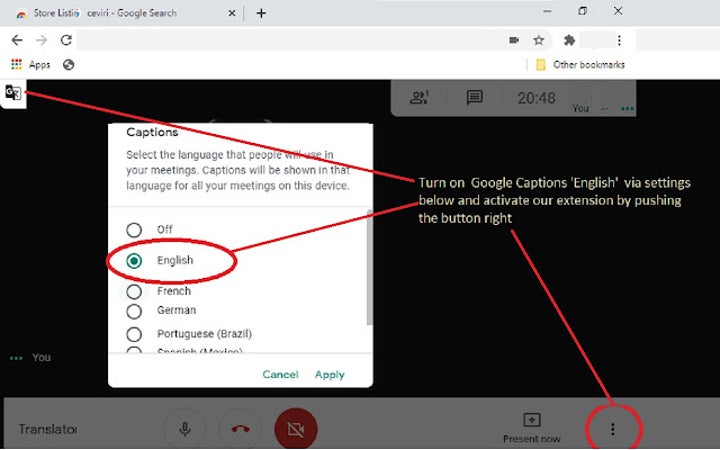Open the Chrome three-dot browser menu
The image size is (720, 450).
619,40
